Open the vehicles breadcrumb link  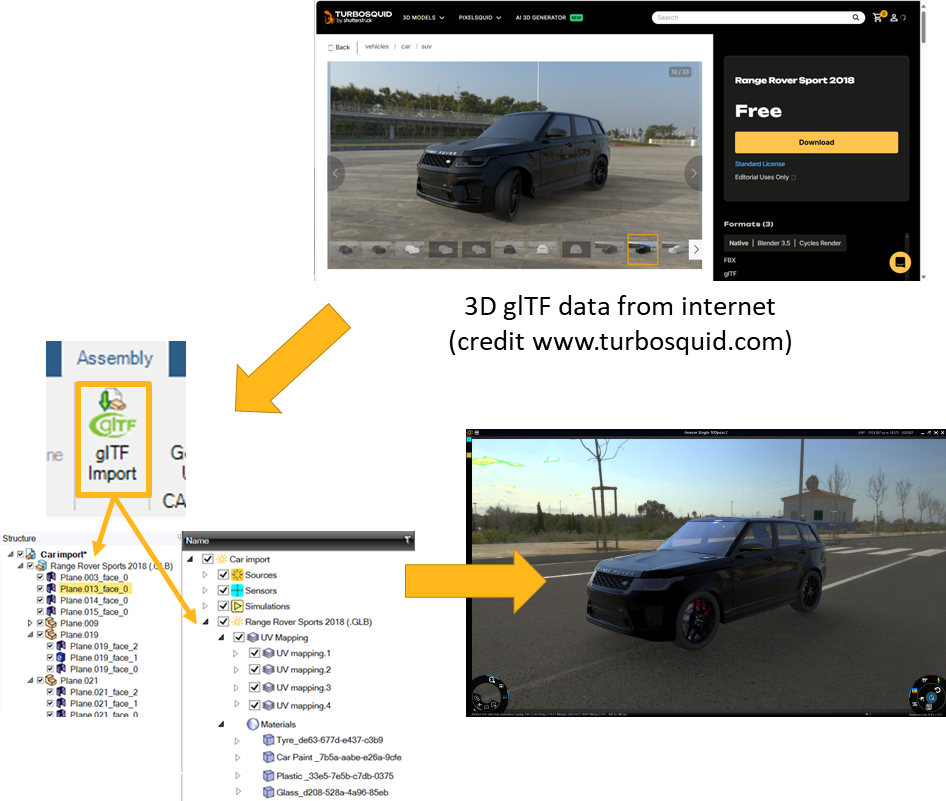377,46
